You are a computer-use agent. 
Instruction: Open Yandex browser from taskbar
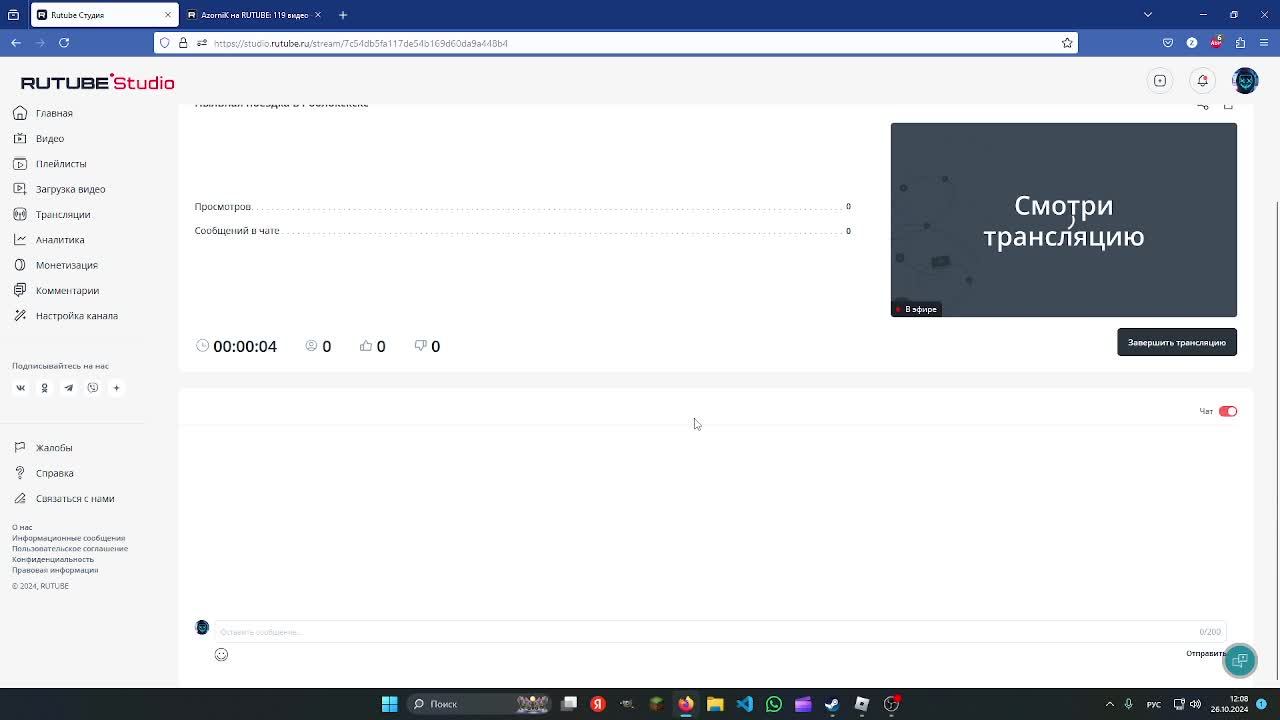coord(598,704)
